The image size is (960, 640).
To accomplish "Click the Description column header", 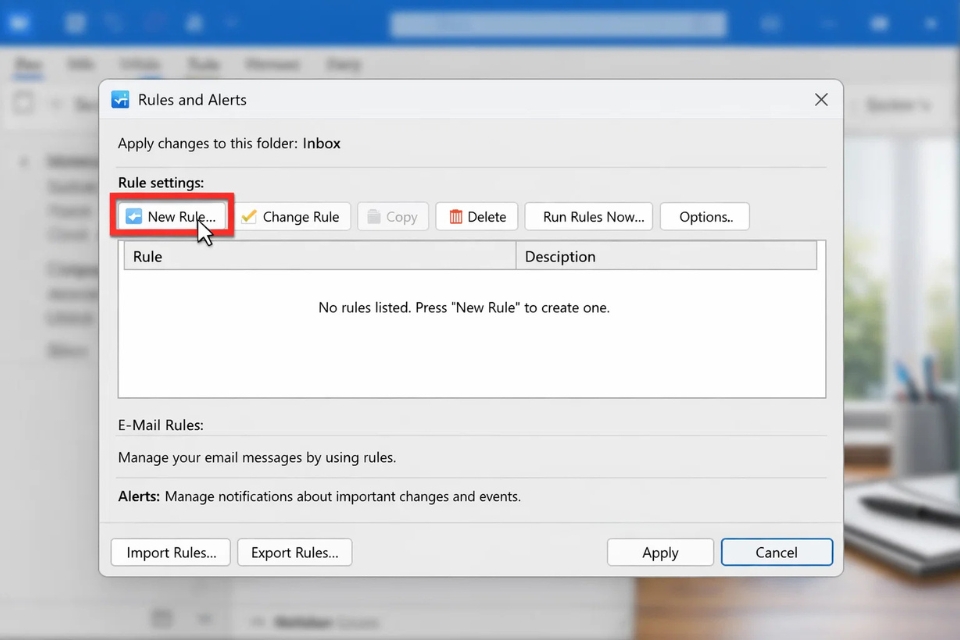I will [560, 256].
